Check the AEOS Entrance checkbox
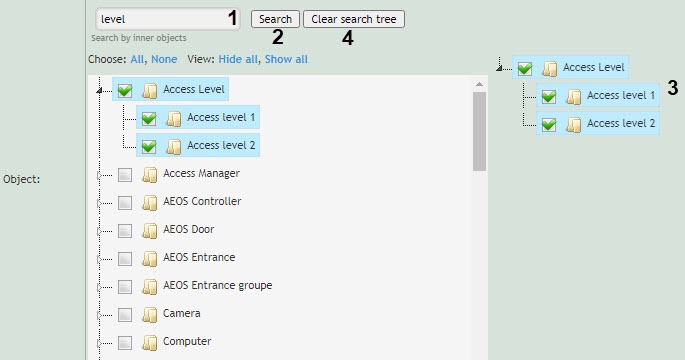 [125, 259]
